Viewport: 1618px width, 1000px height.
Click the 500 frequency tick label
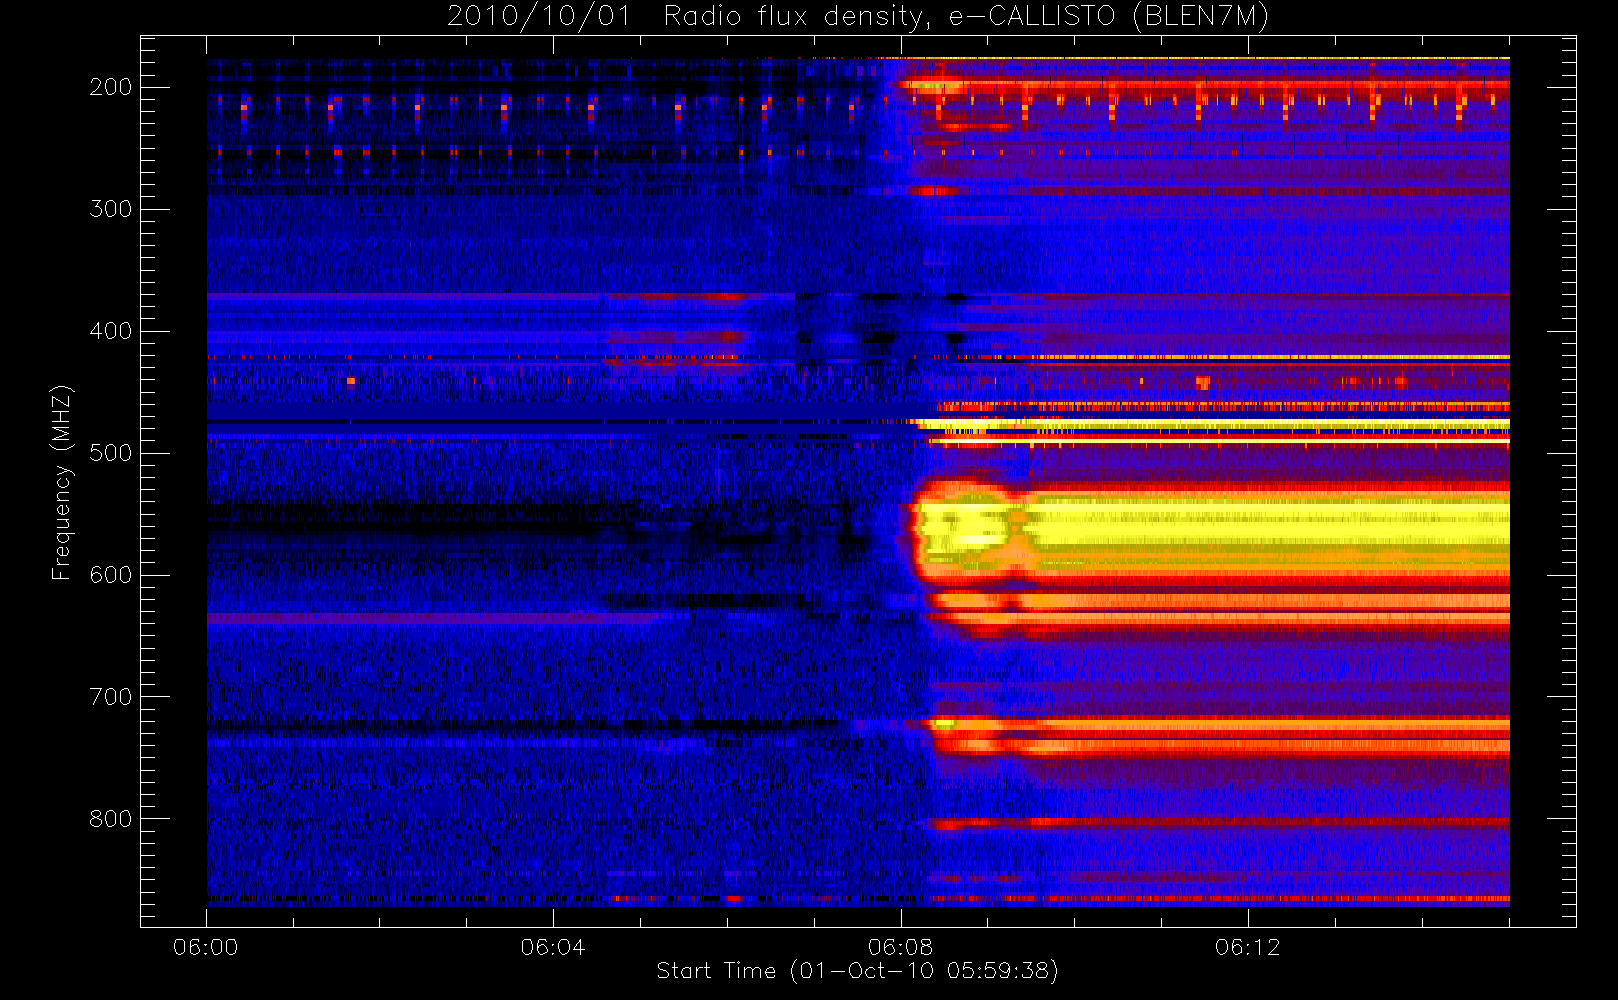pos(111,453)
